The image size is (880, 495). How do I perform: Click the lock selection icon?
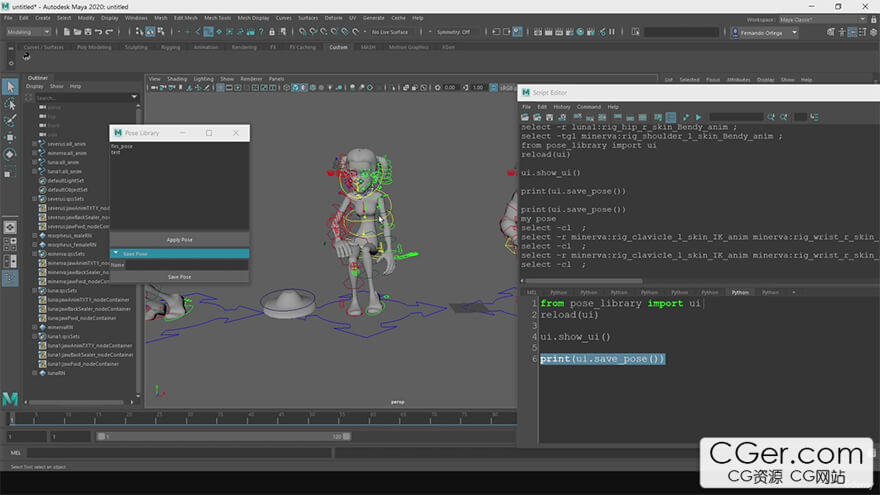272,32
